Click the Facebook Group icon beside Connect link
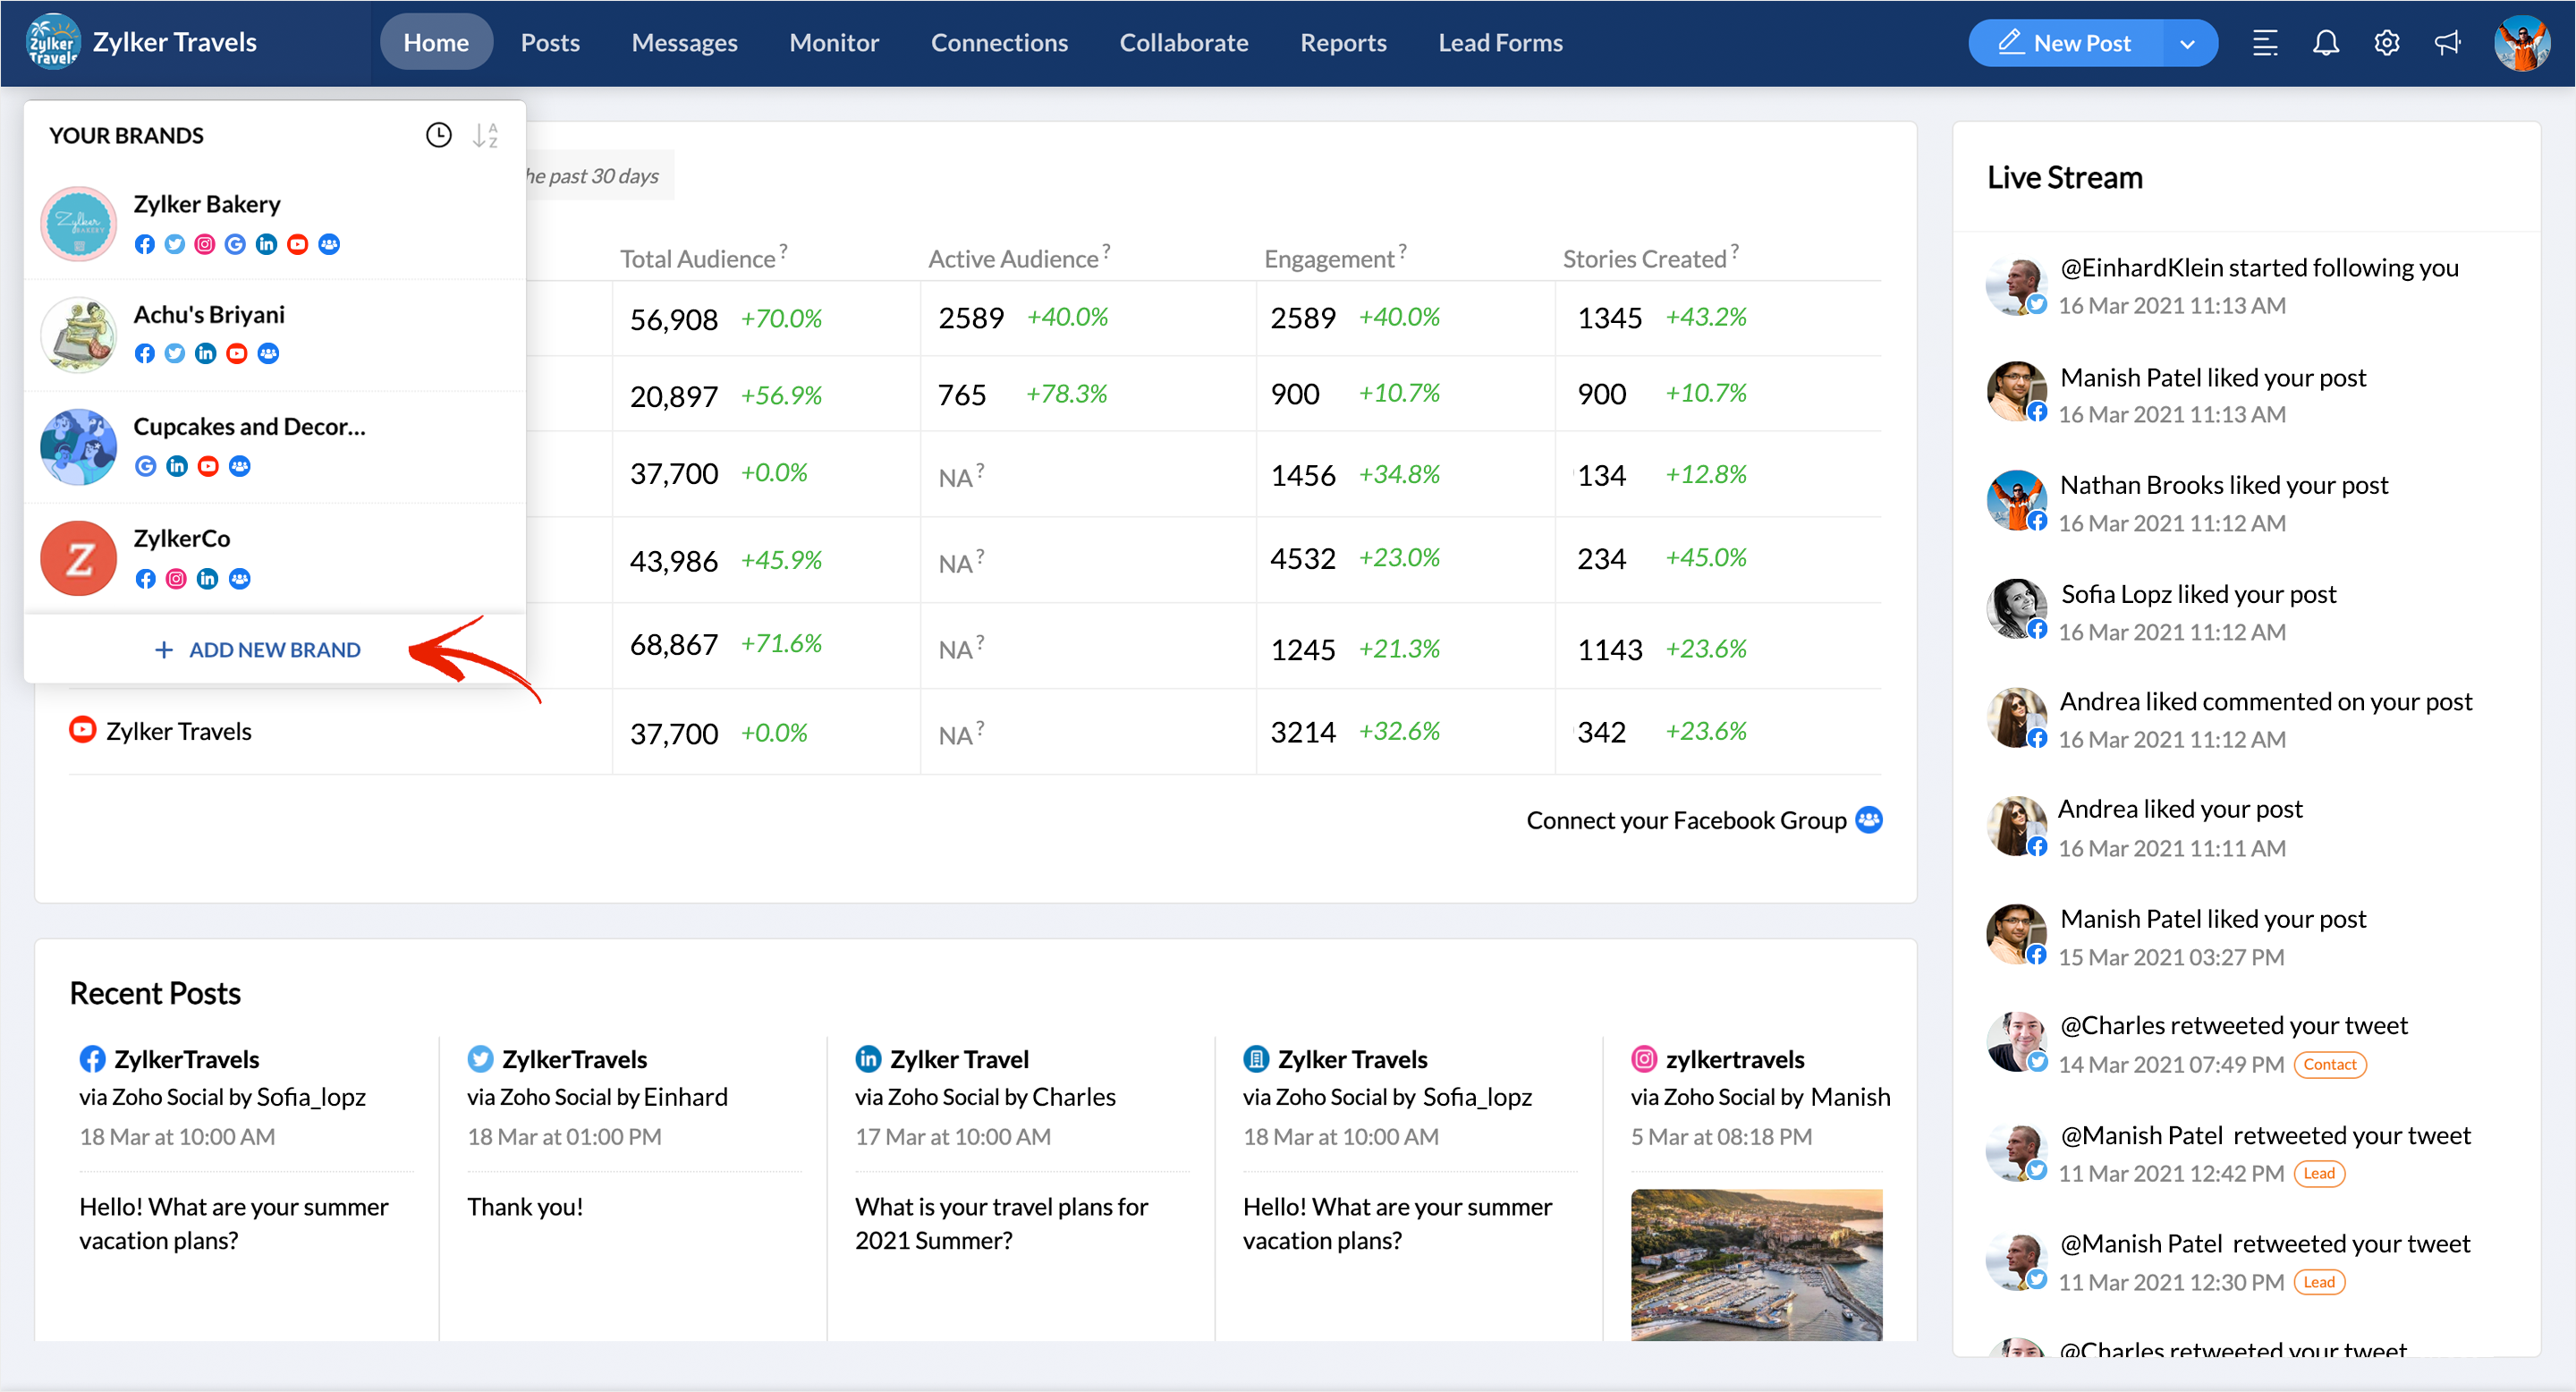Screen dimensions: 2576x1392 click(x=1869, y=820)
